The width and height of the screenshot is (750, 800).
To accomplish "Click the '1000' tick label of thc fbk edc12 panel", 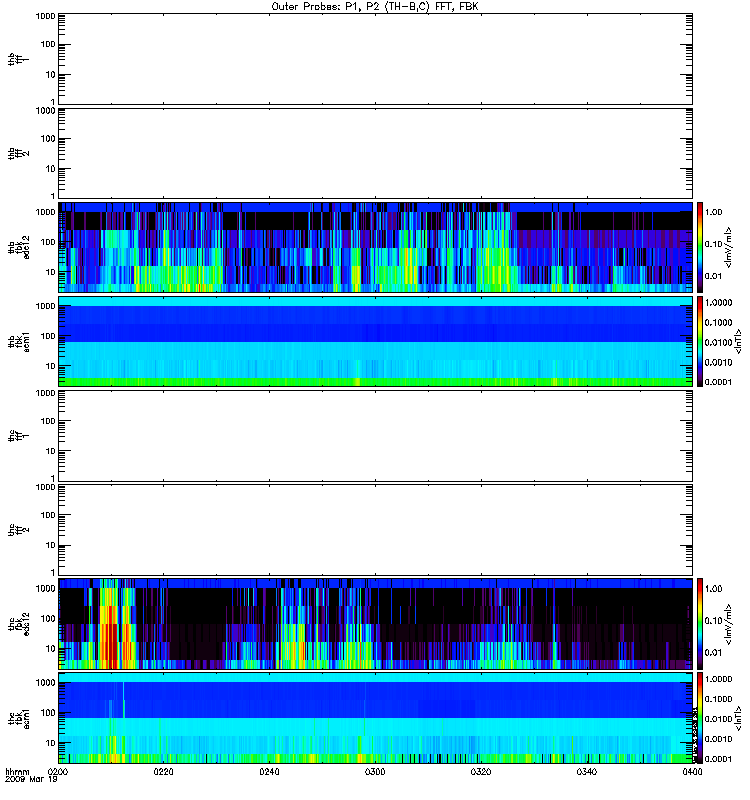I will click(45, 589).
